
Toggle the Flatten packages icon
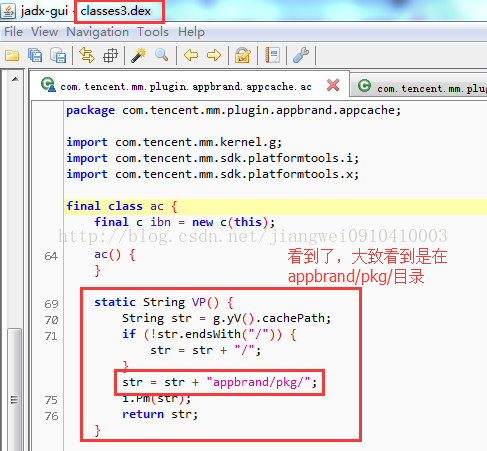(x=110, y=55)
